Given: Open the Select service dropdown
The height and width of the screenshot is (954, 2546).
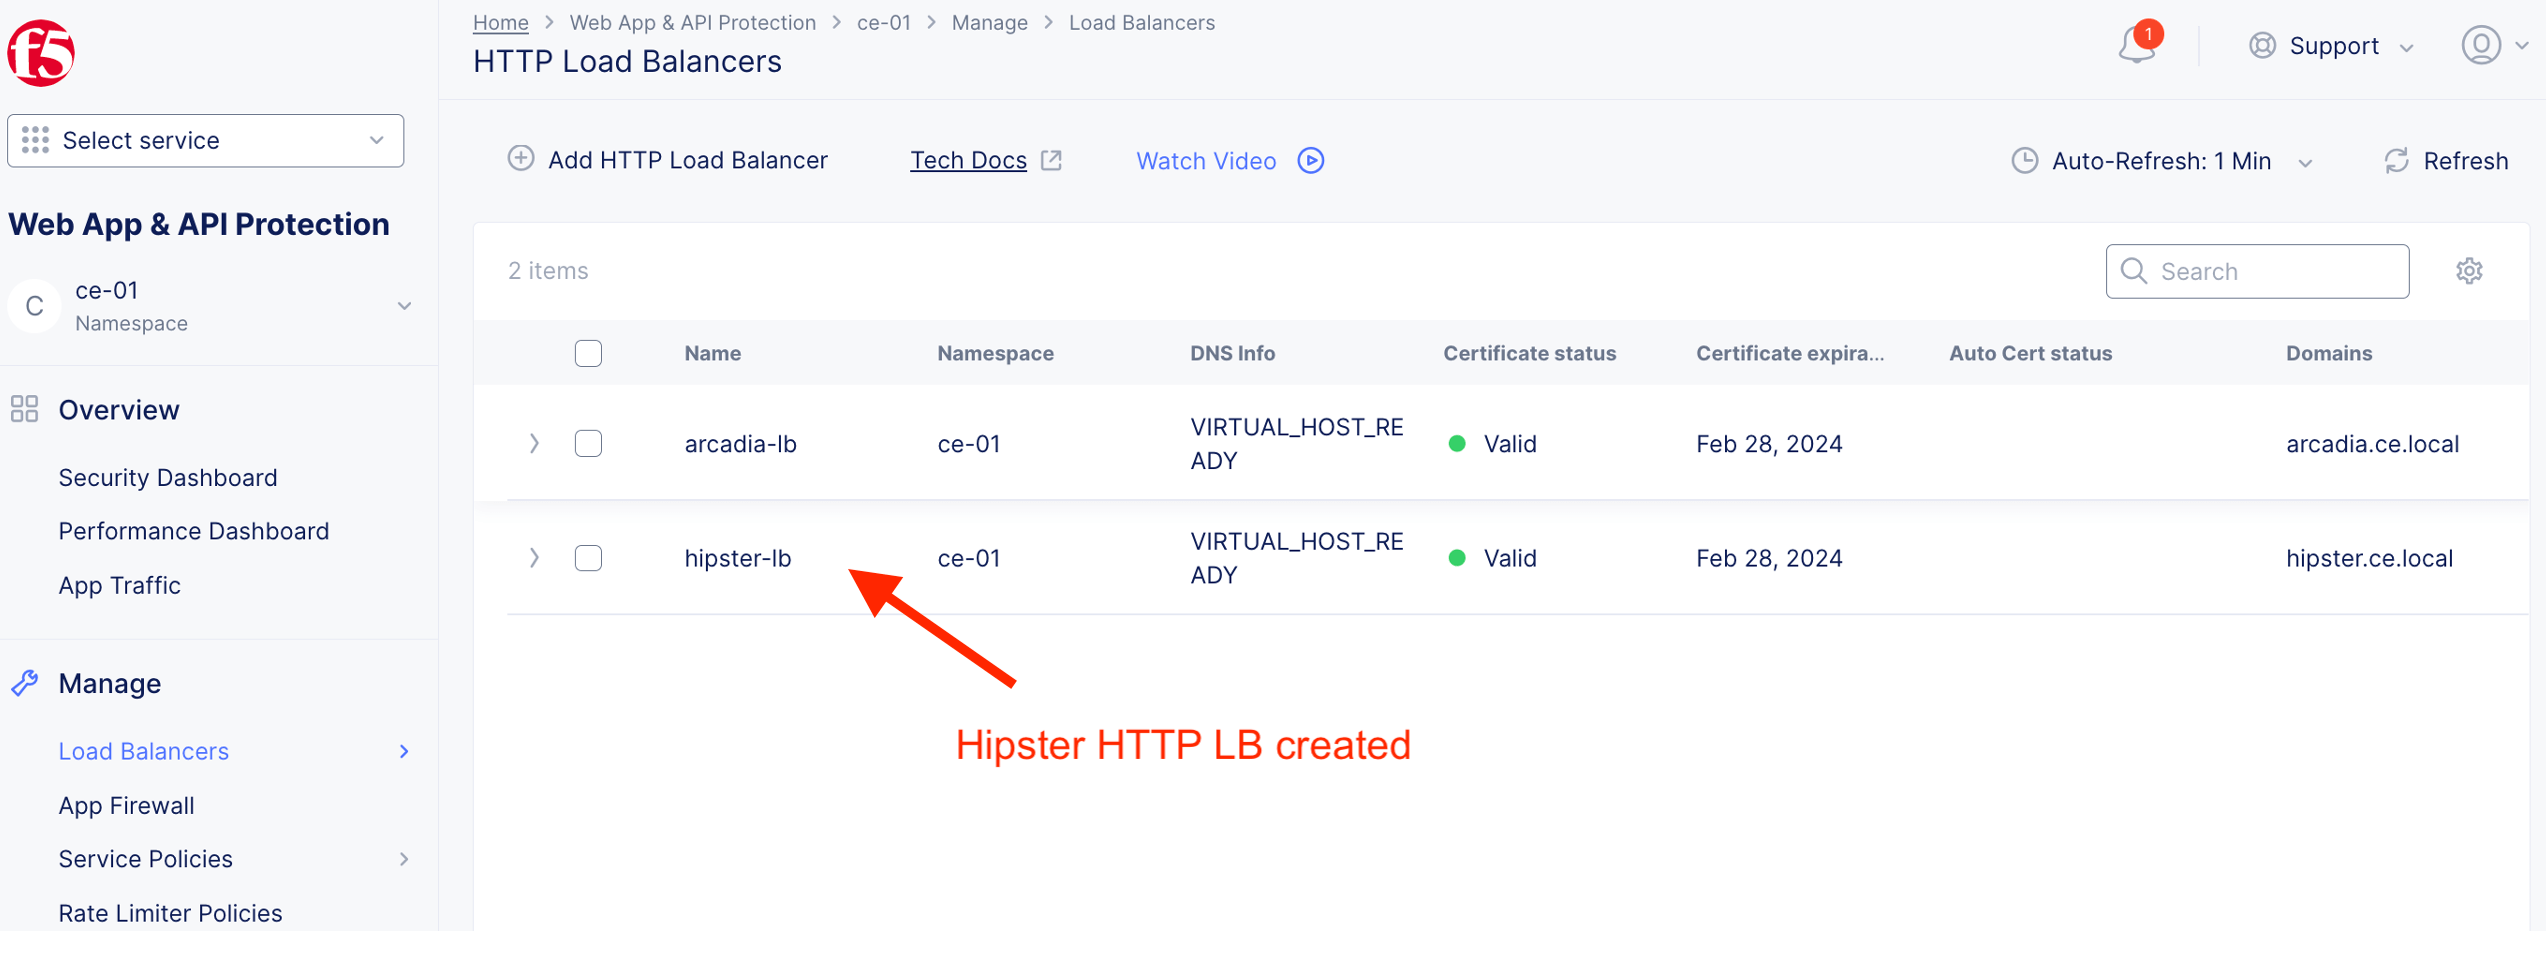Looking at the screenshot, I should pos(205,141).
